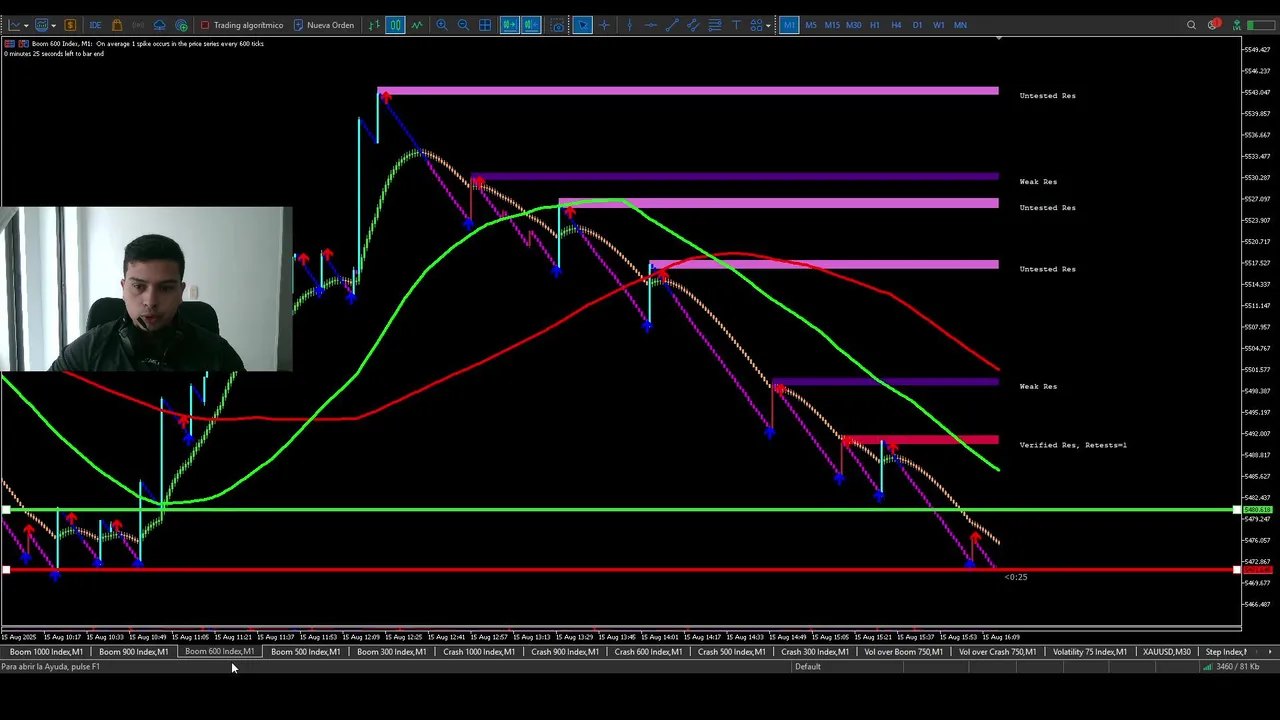Switch chart to candlesticks
The image size is (1280, 720).
pos(395,25)
